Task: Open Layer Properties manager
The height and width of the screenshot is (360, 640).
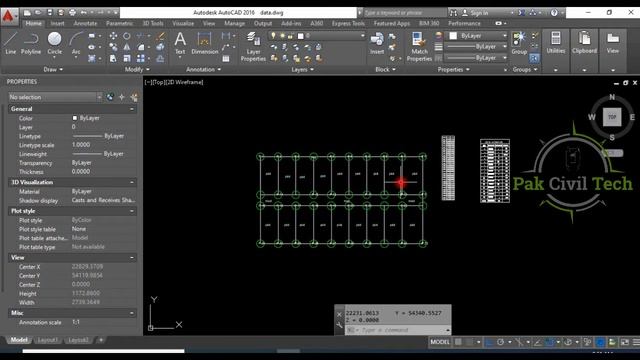Action: click(253, 47)
